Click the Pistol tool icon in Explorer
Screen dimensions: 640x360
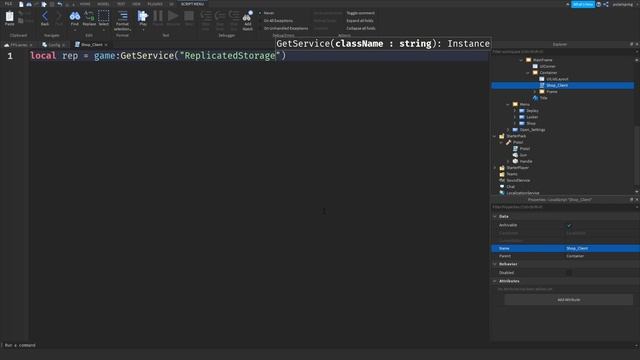[509, 142]
